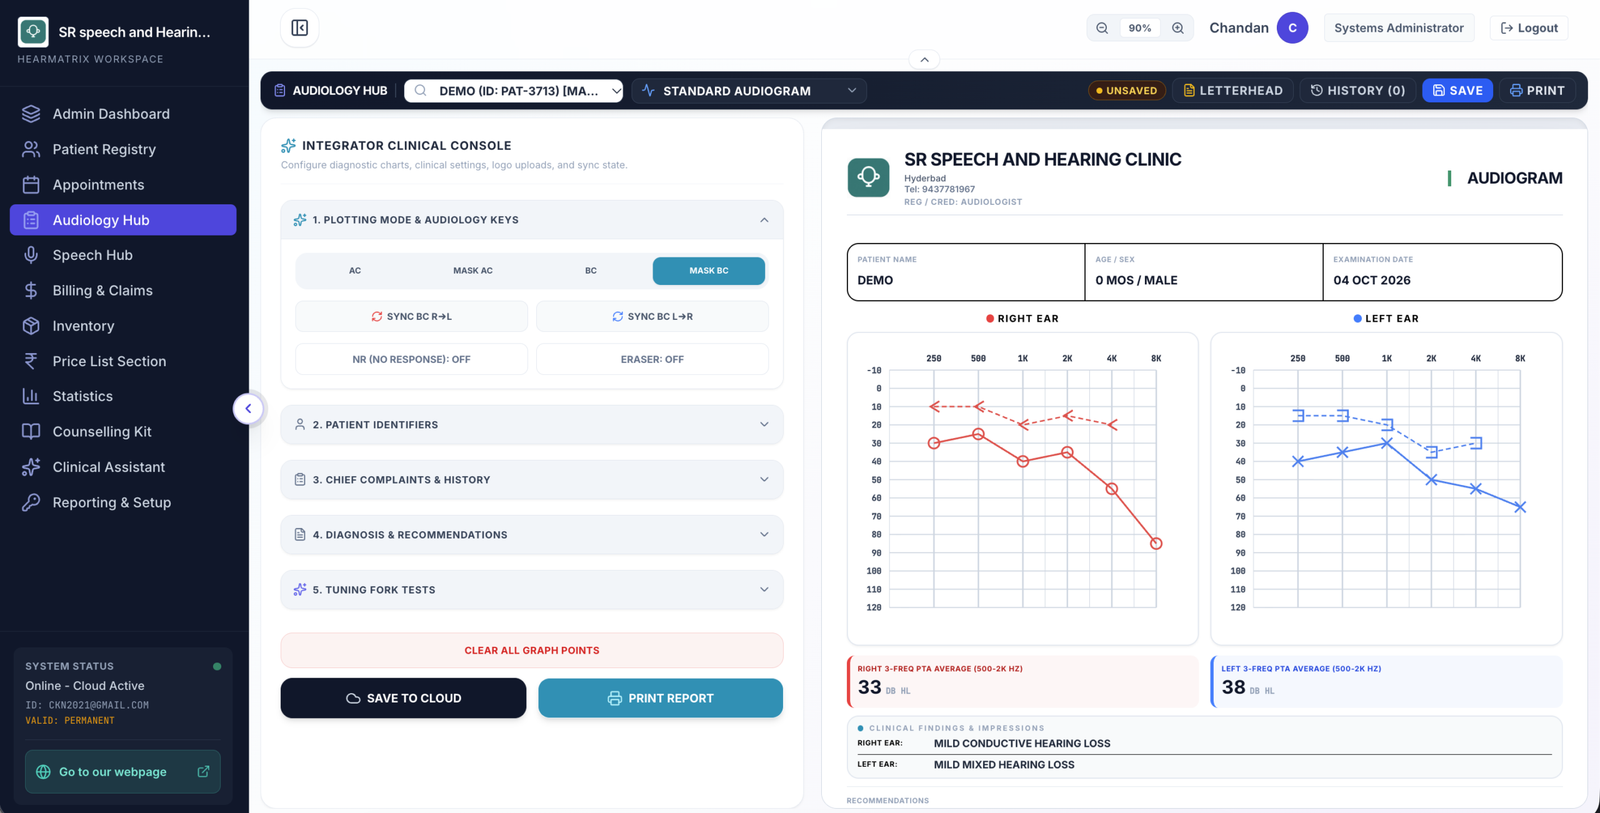Open the Counselling Kit
1600x813 pixels.
(x=123, y=432)
